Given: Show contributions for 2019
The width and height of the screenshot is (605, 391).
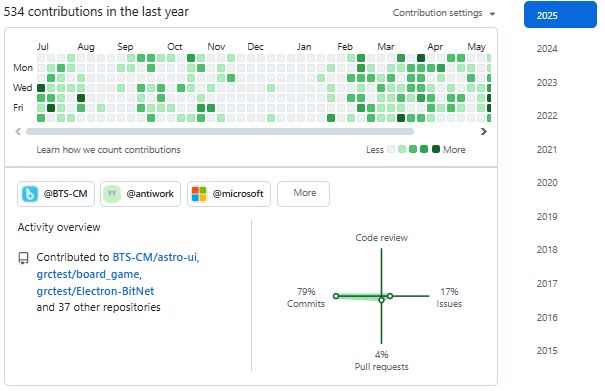Looking at the screenshot, I should tap(547, 217).
